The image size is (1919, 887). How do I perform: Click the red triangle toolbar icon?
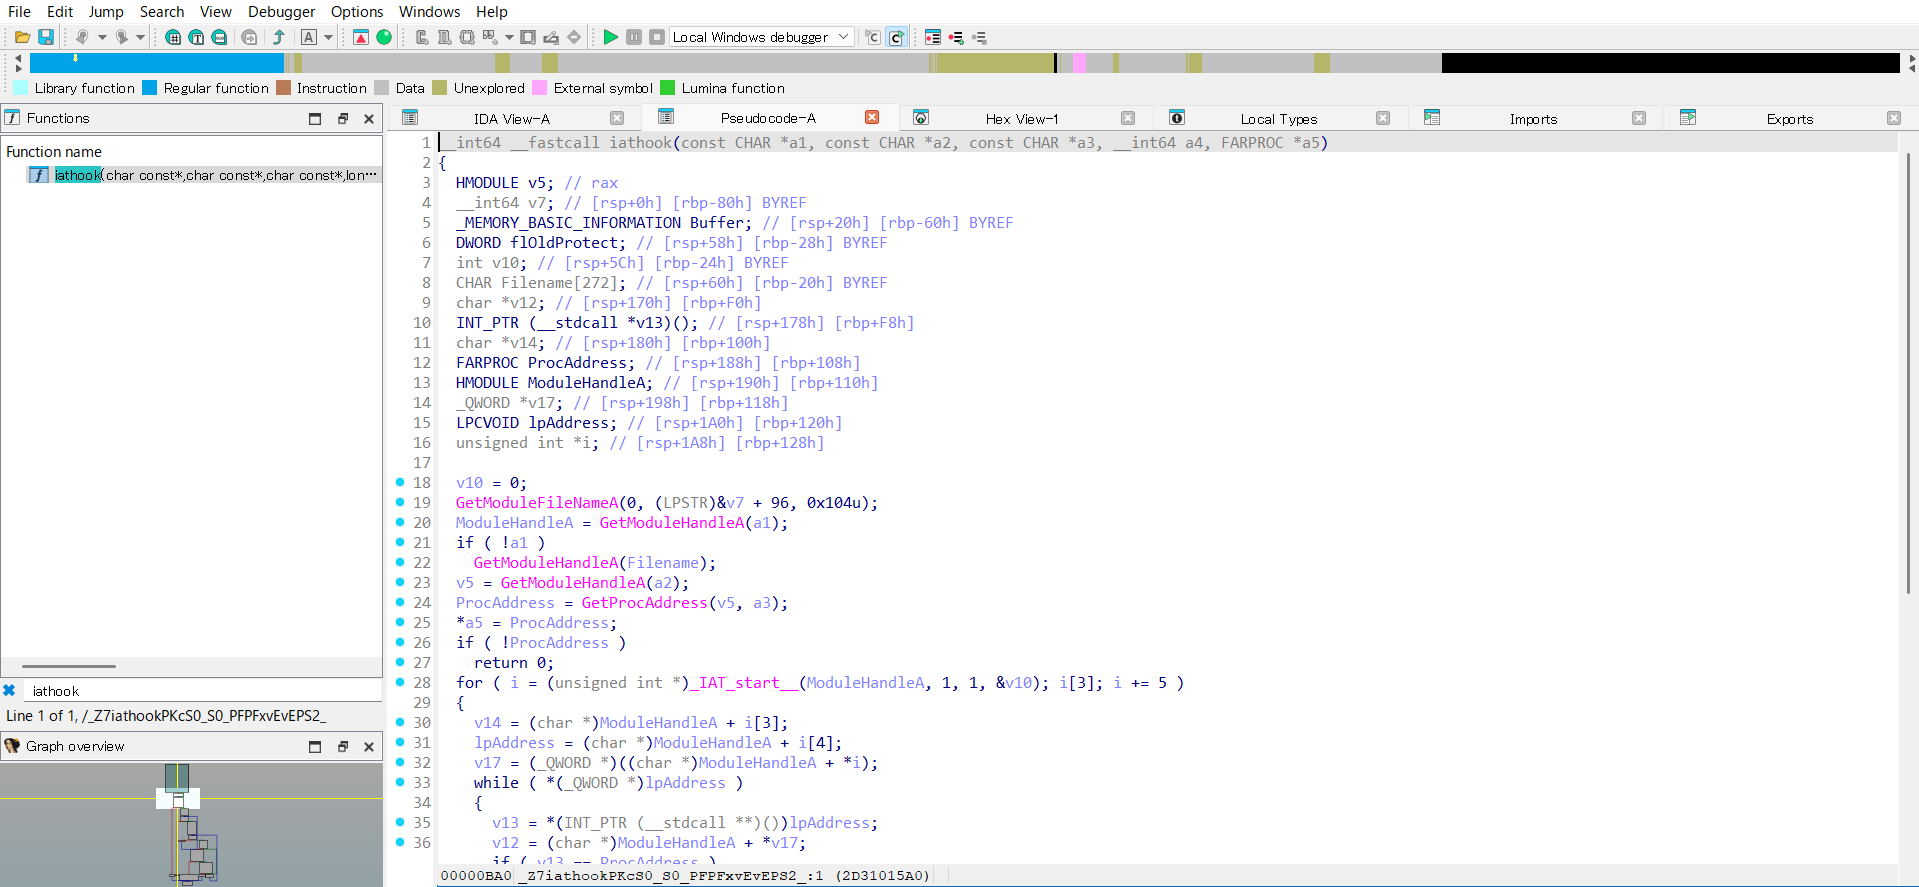click(x=361, y=37)
